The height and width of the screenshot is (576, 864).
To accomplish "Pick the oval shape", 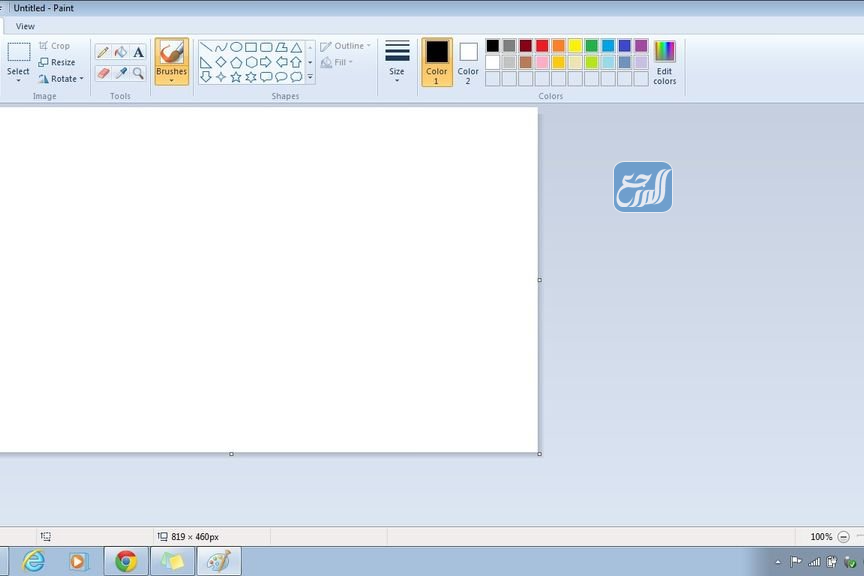I will (x=236, y=47).
